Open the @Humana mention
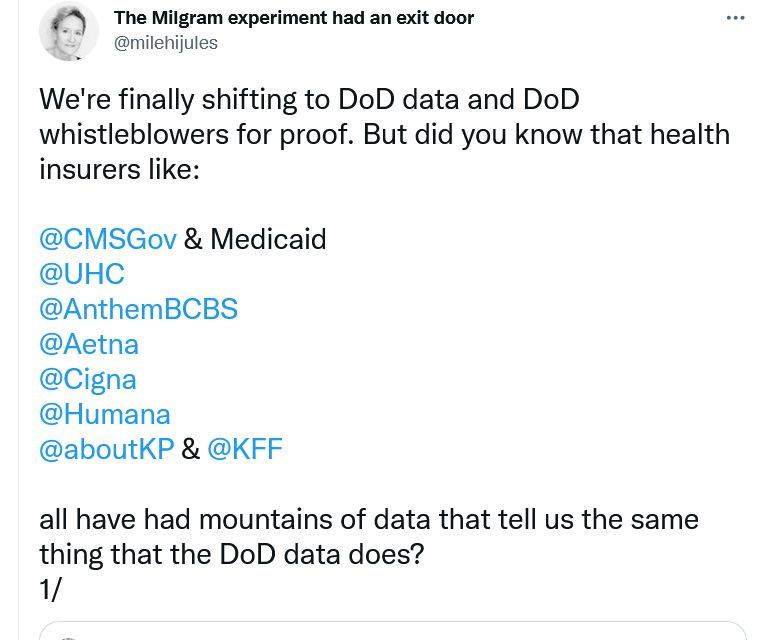The image size is (763, 640). click(105, 414)
